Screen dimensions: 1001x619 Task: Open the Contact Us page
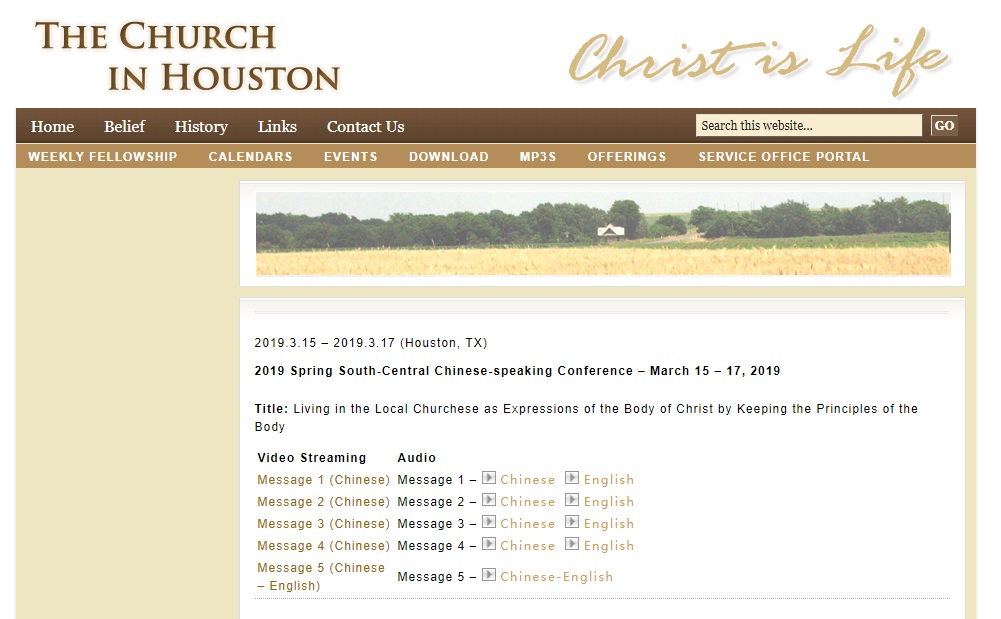[365, 127]
